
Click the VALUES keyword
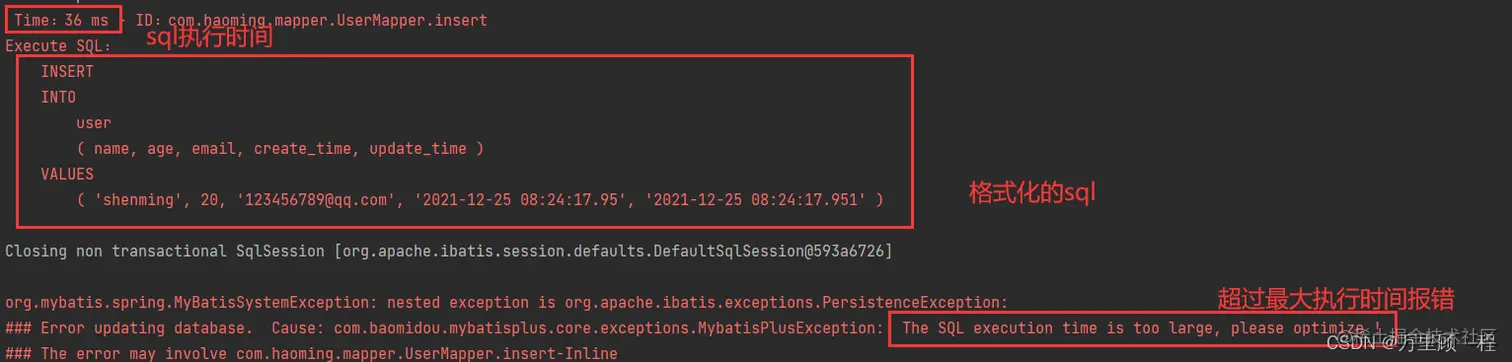pos(66,174)
